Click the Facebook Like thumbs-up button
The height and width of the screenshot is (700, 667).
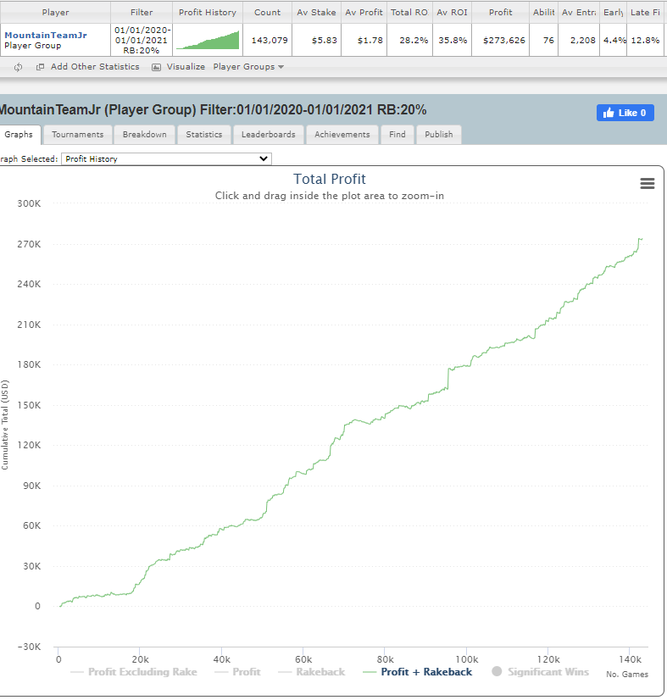point(625,112)
